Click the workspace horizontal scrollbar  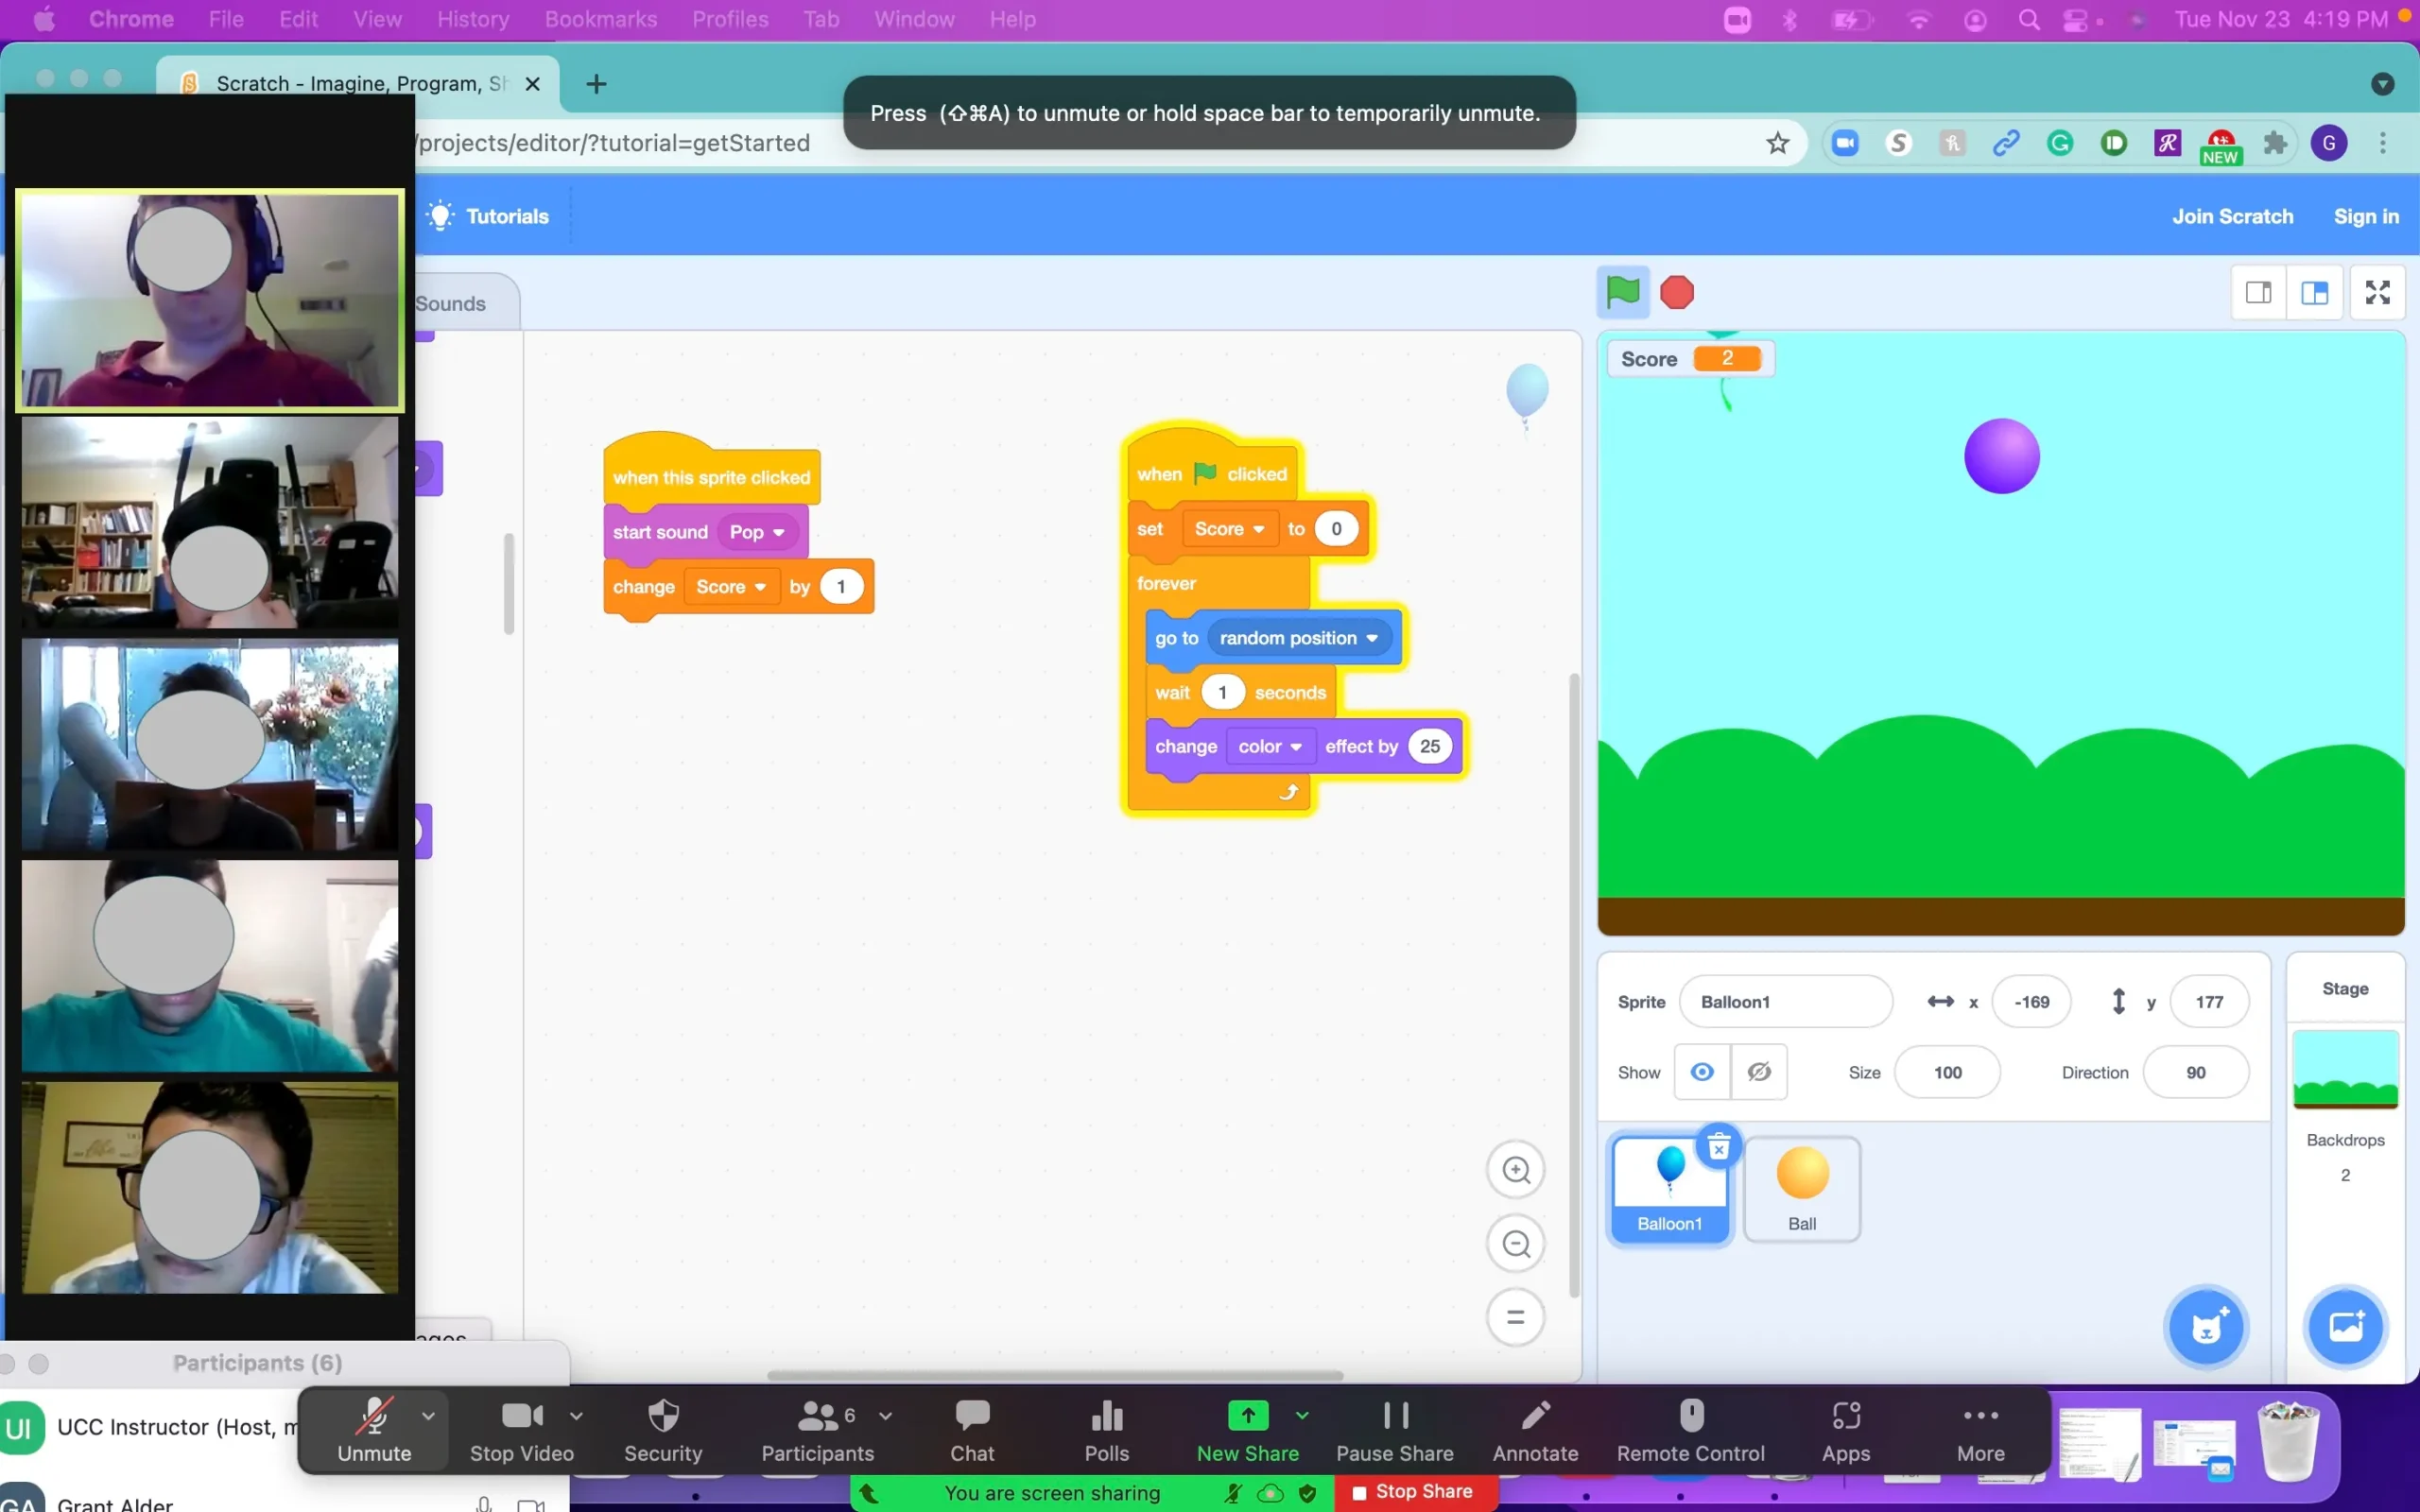pos(1054,1374)
